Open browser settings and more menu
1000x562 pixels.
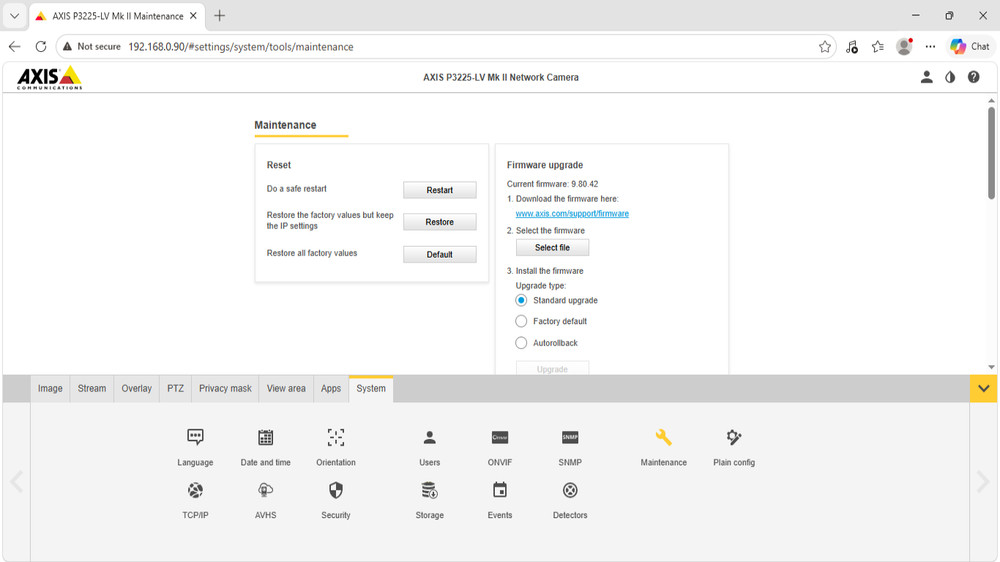[930, 47]
